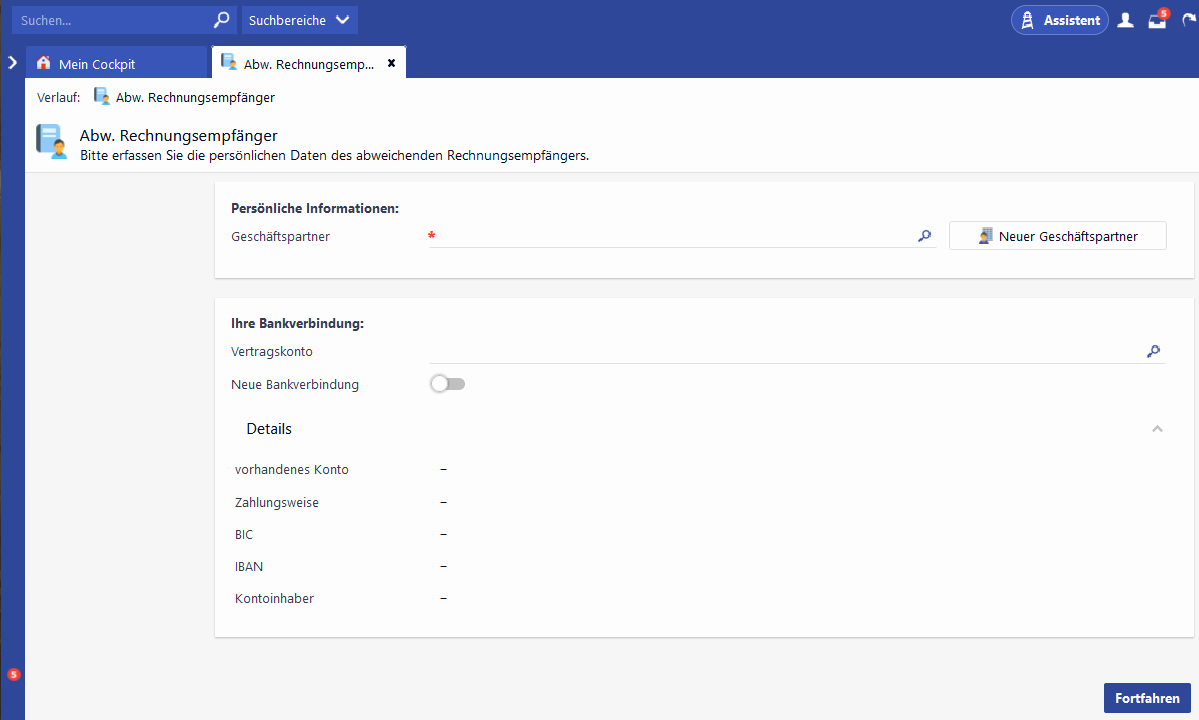Expand the left sidebar with arrow
Image resolution: width=1199 pixels, height=720 pixels.
(12, 62)
